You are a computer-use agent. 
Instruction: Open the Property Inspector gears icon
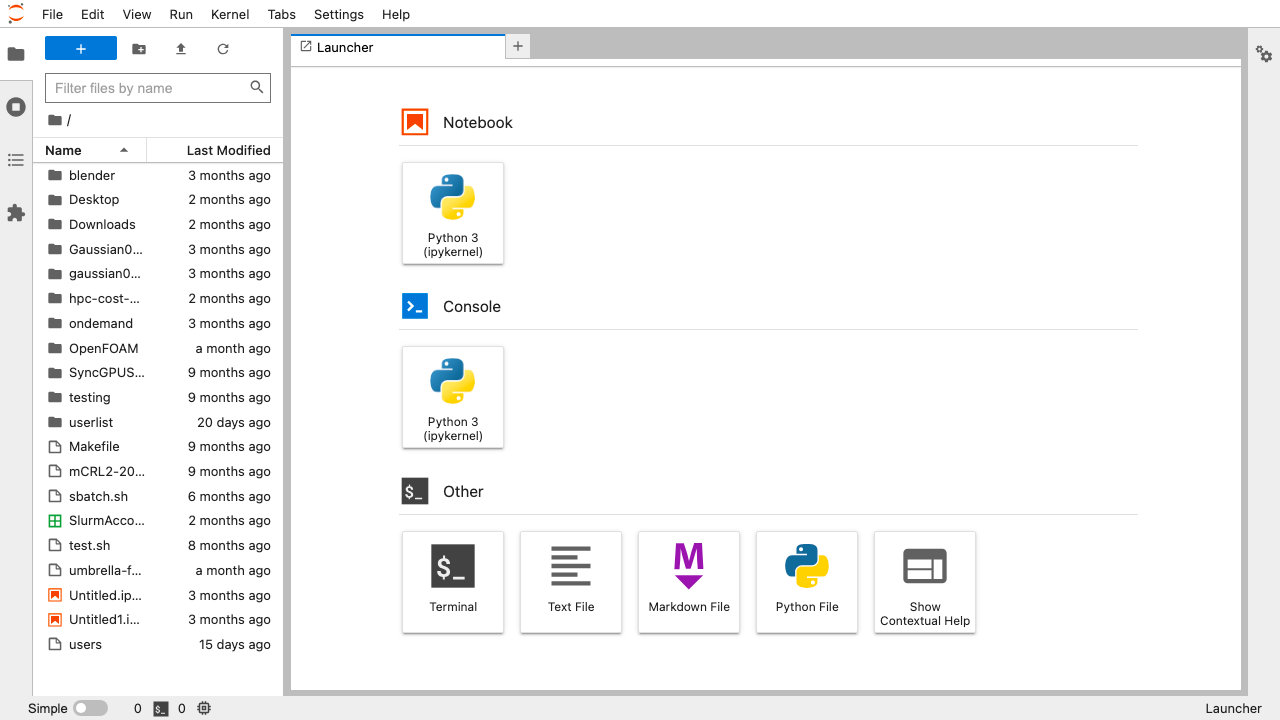(x=1264, y=54)
